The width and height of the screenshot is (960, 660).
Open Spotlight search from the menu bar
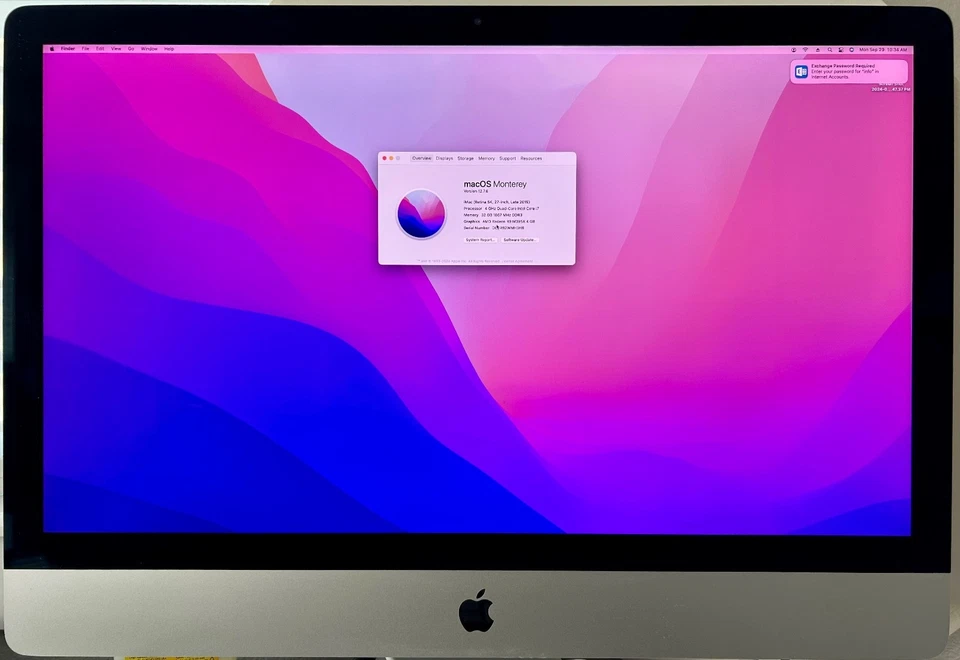(830, 48)
